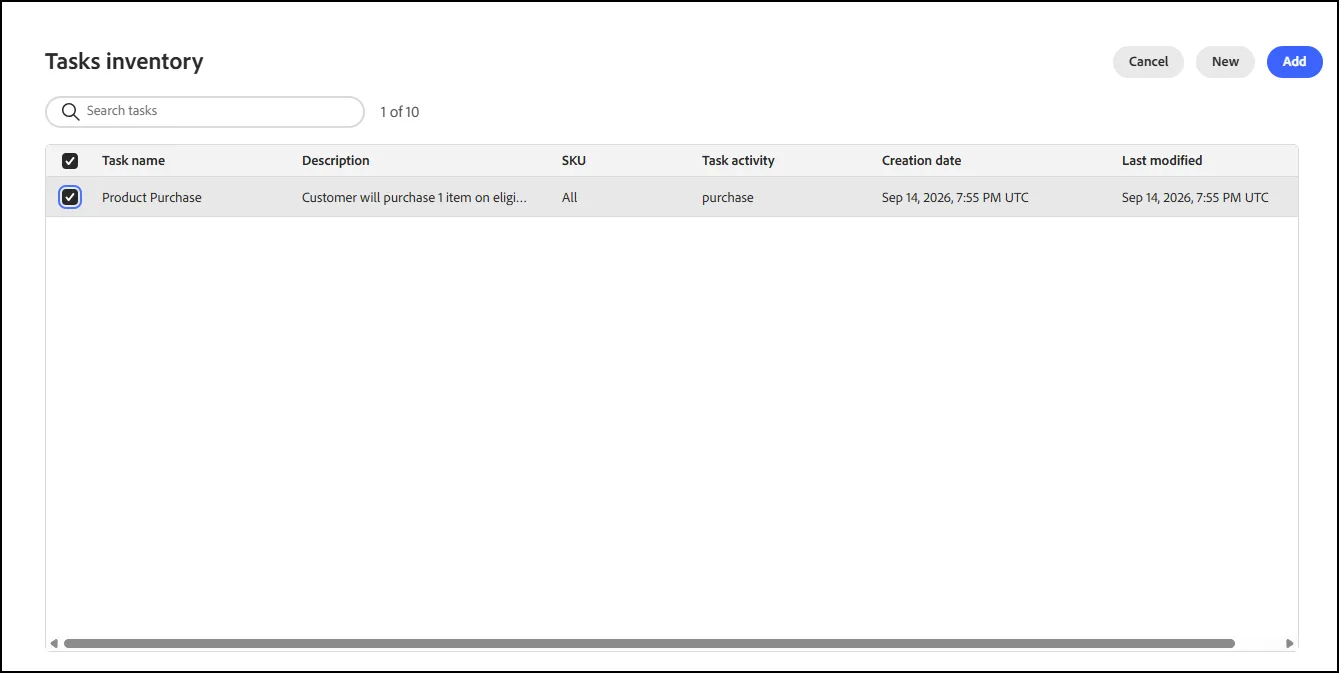This screenshot has height=673, width=1339.
Task: Click the Description column header
Action: click(x=335, y=161)
